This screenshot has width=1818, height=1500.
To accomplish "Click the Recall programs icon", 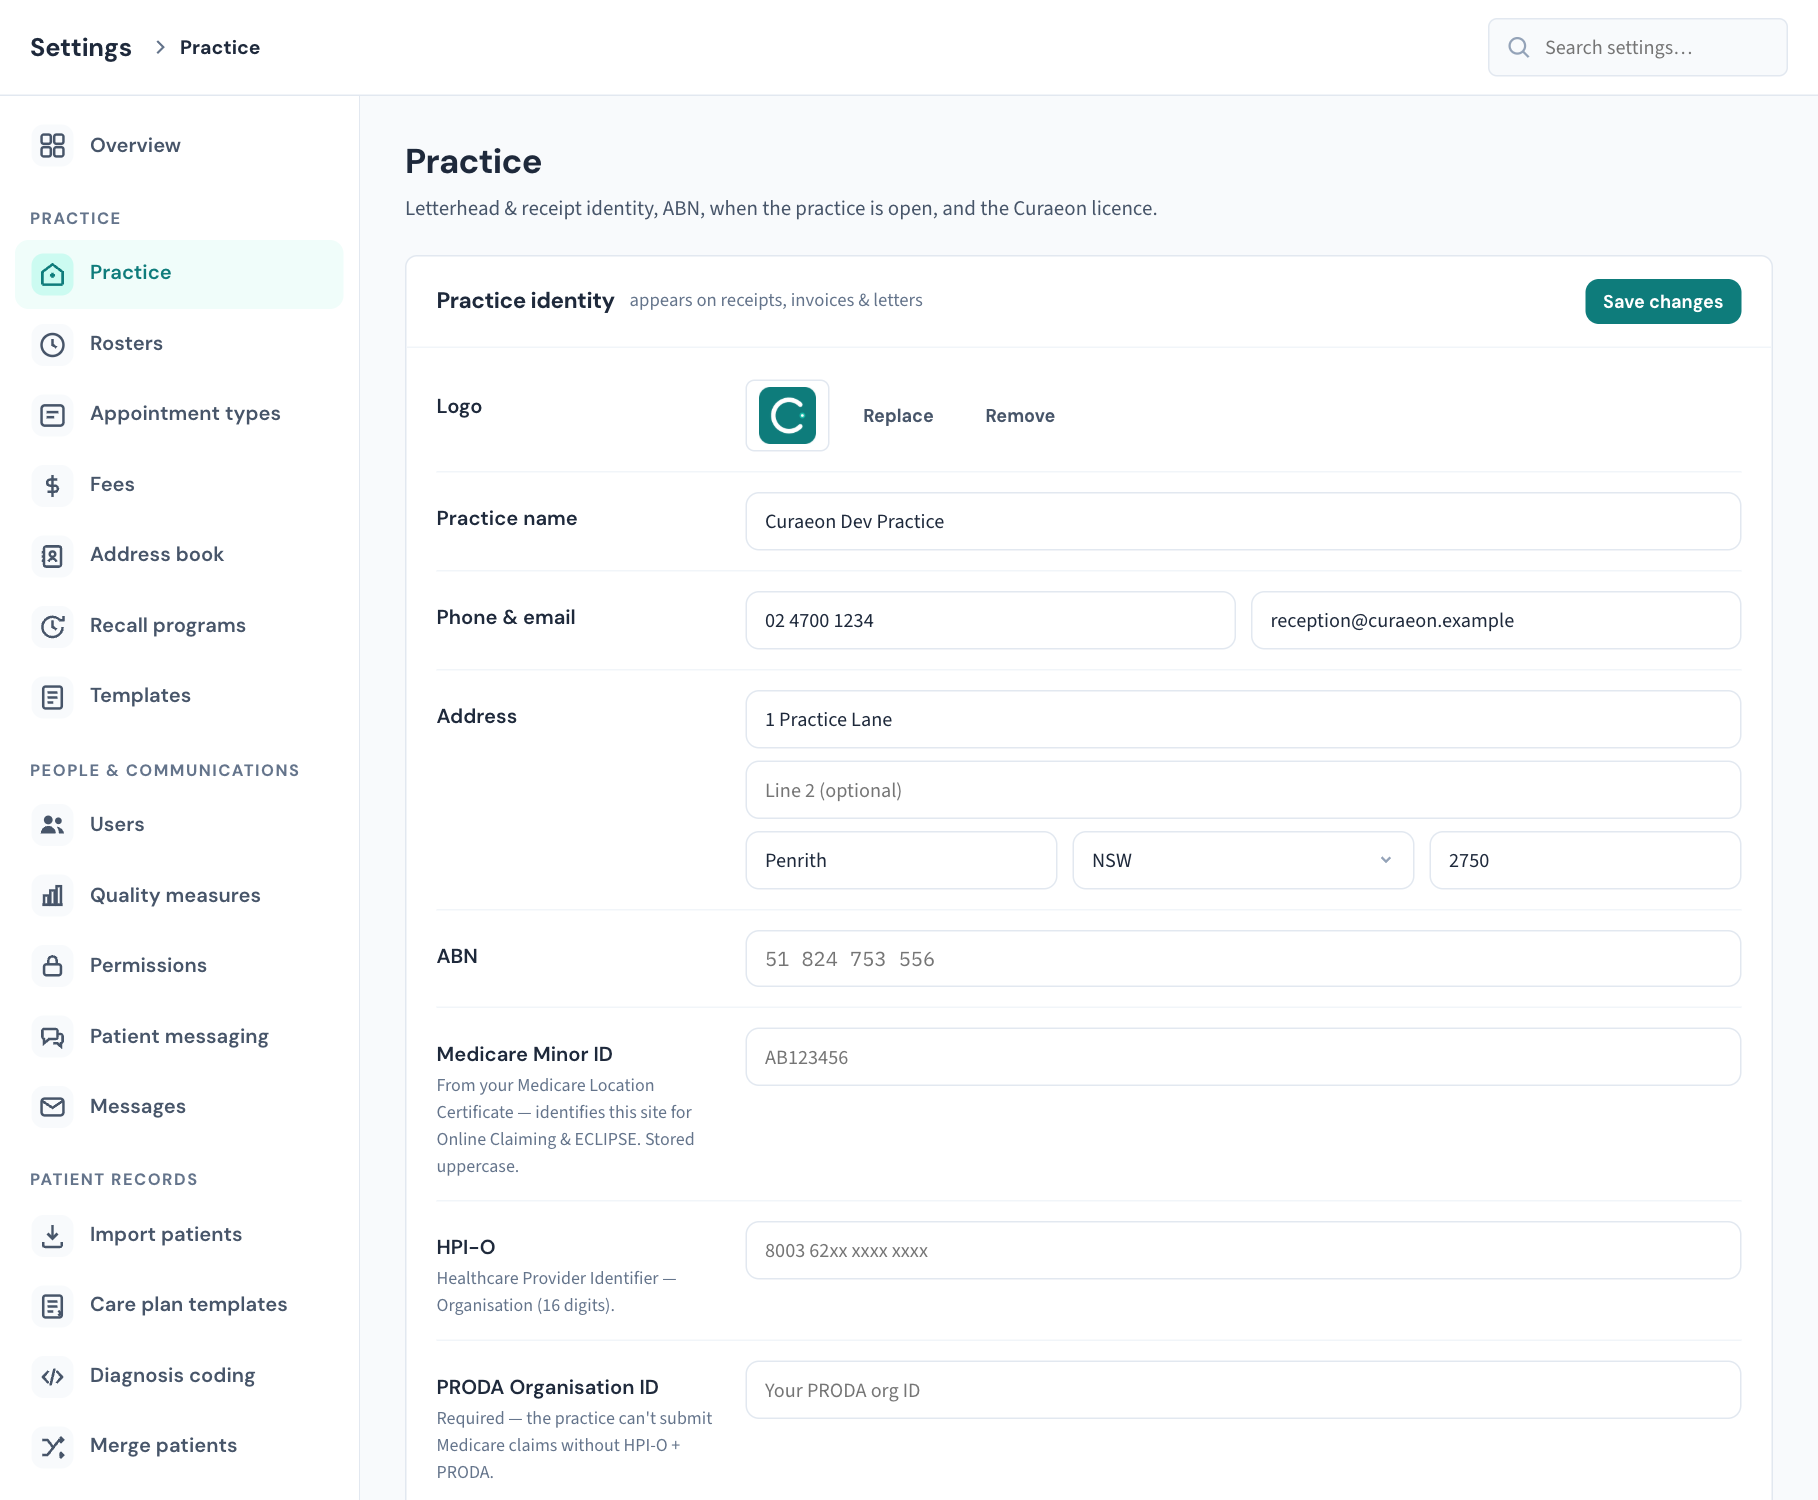I will click(x=52, y=626).
